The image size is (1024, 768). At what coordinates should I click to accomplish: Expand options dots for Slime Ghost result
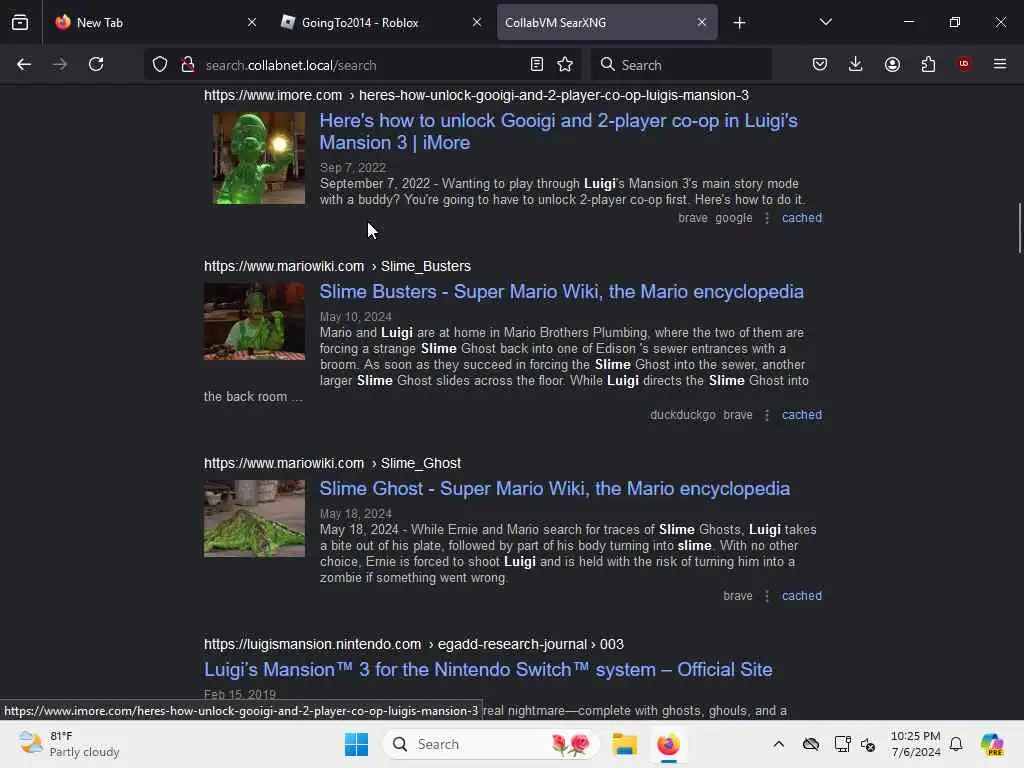767,596
